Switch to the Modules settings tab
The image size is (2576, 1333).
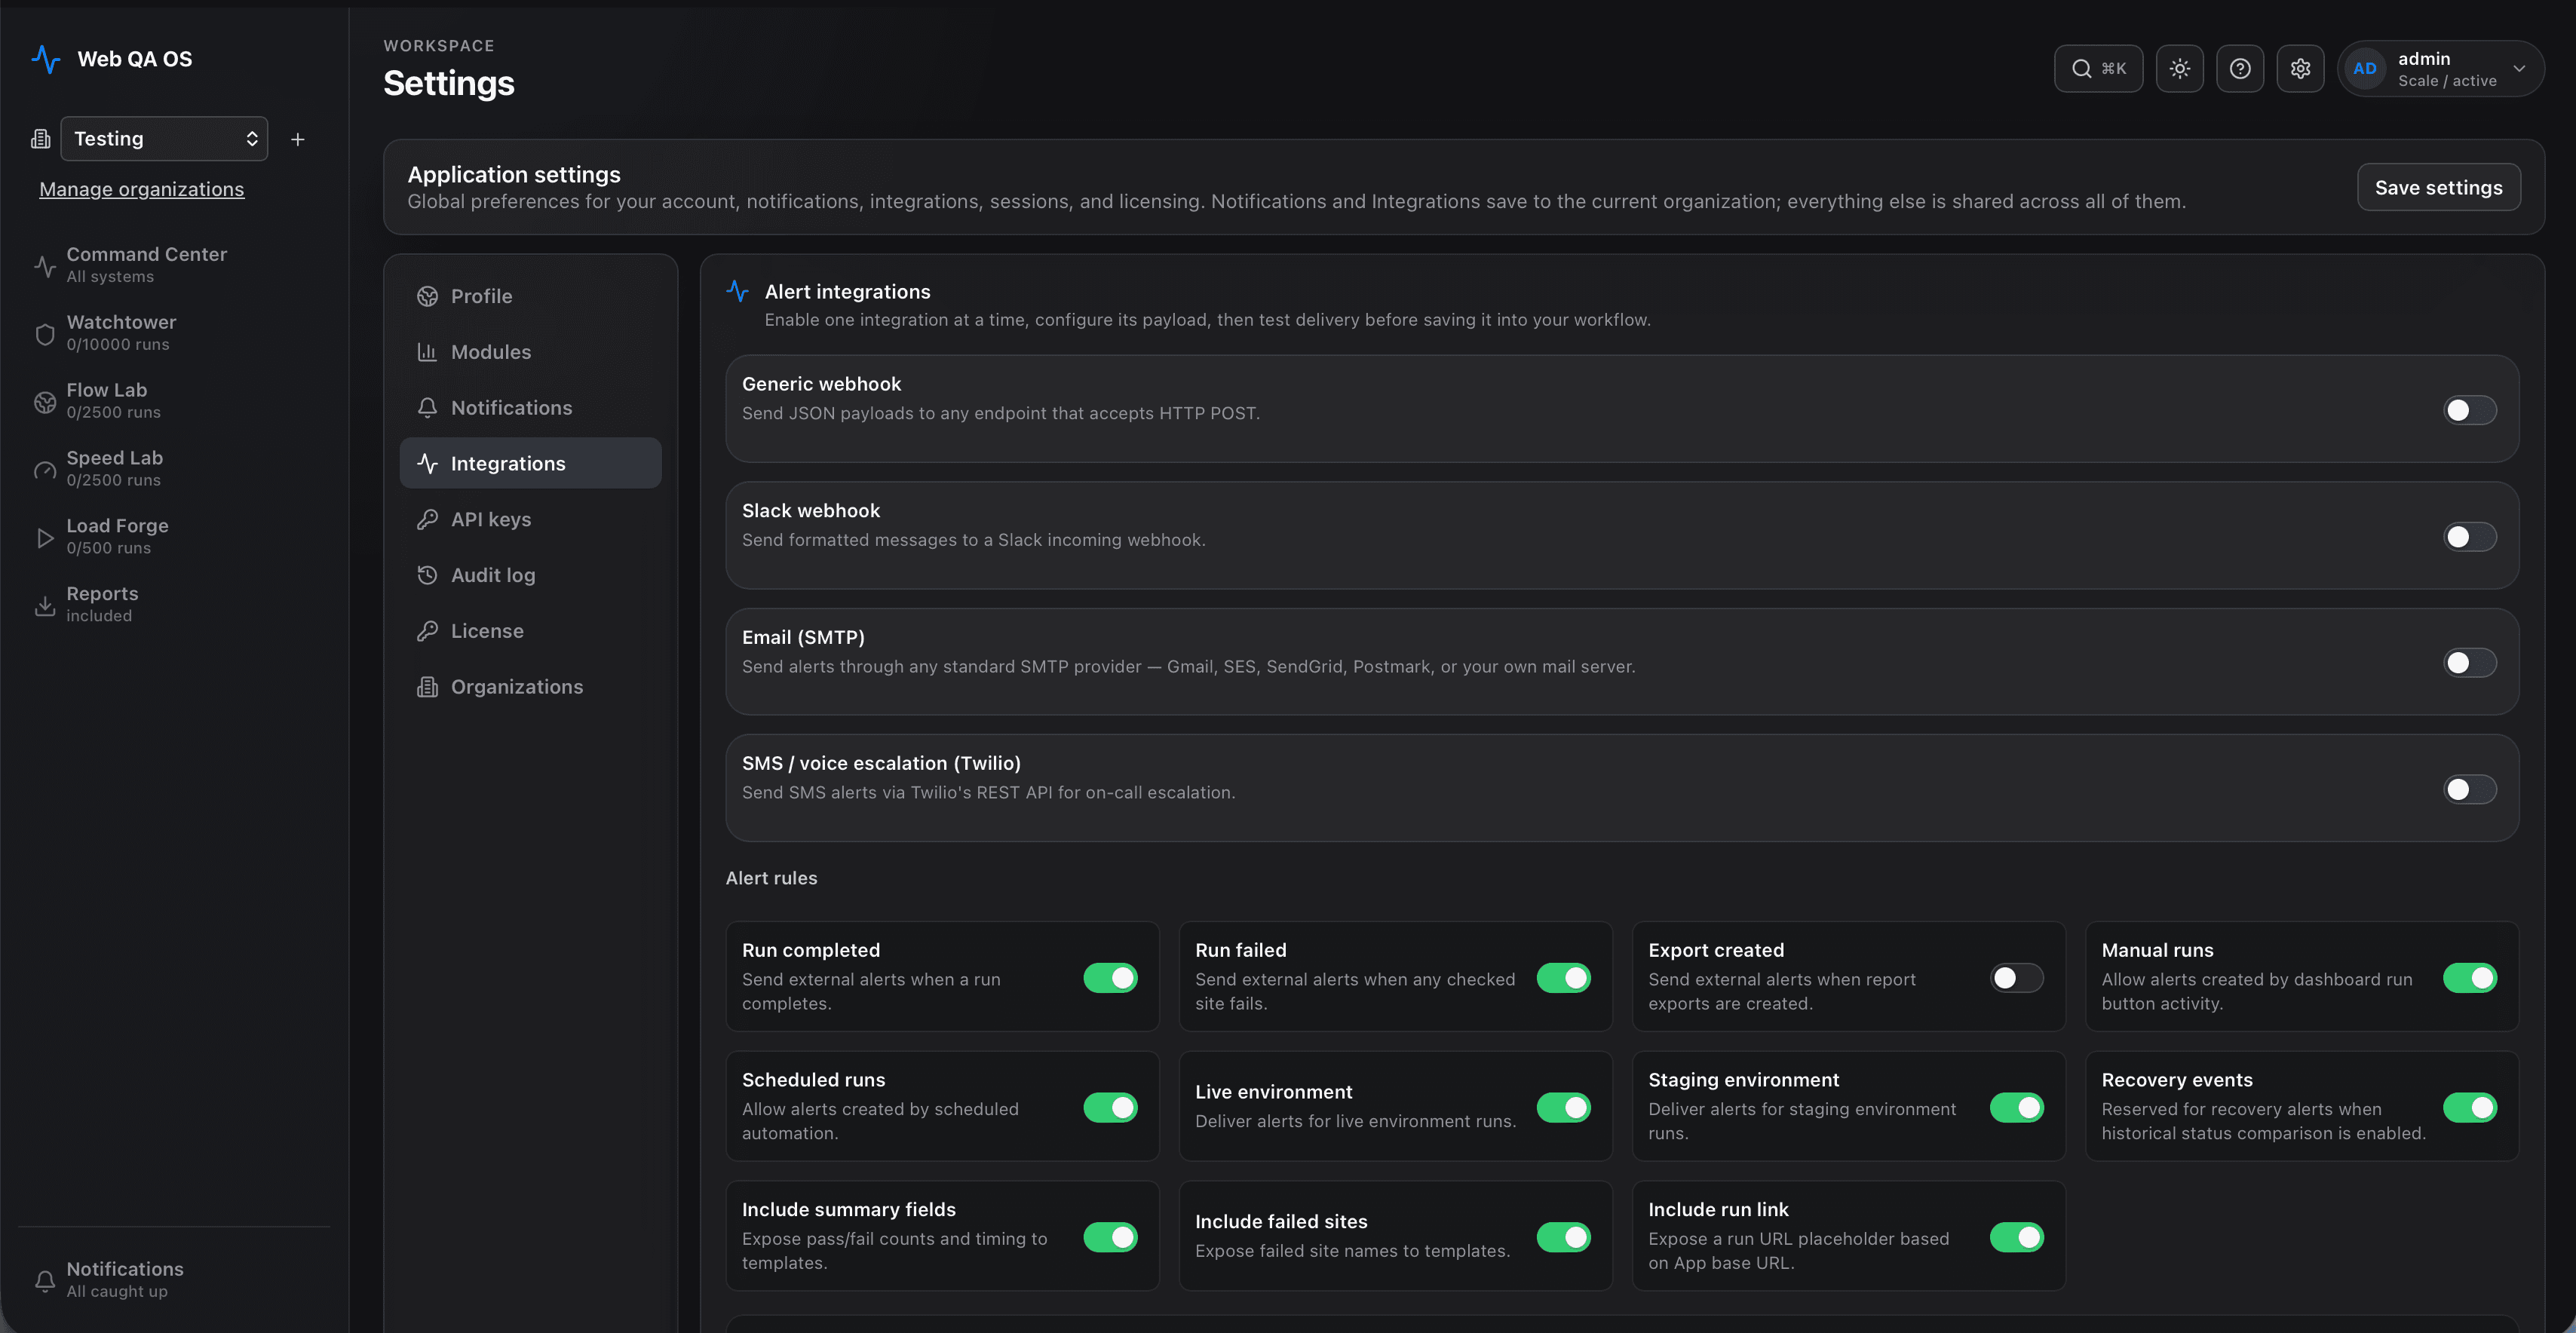(530, 352)
